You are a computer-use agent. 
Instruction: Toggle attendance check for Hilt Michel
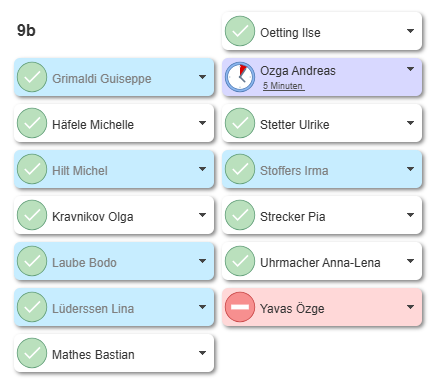pos(32,169)
